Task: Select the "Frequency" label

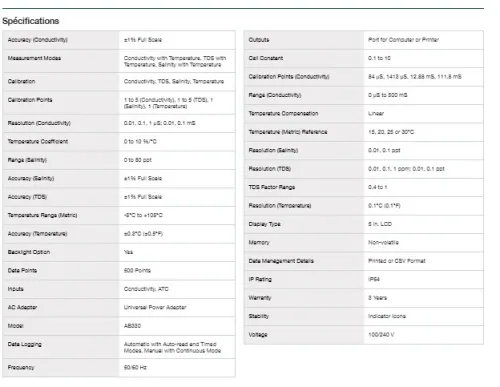Action: point(21,368)
